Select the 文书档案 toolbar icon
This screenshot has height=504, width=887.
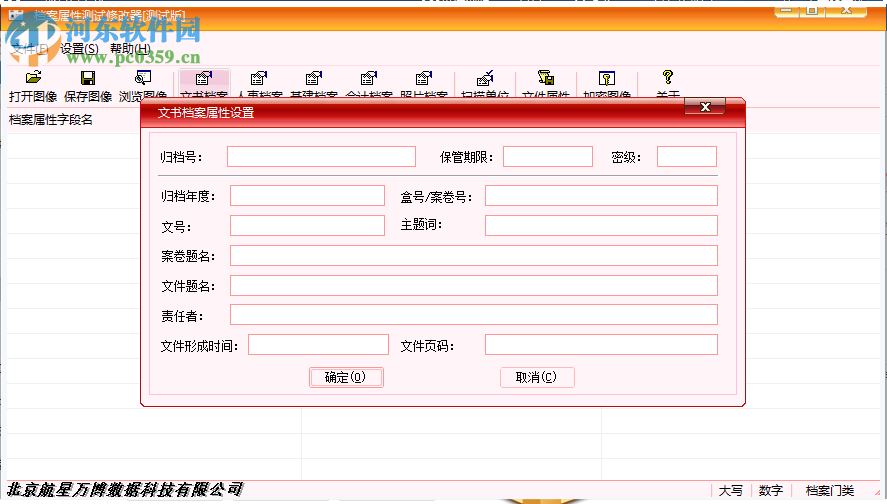[x=204, y=77]
